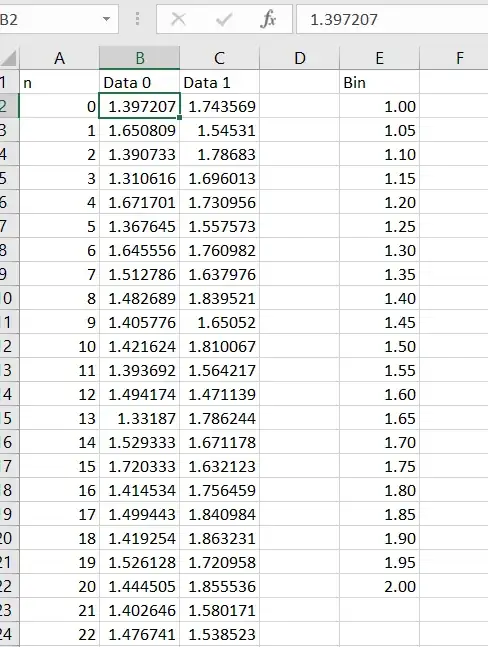Click the Enter checkmark formula bar icon

(224, 19)
